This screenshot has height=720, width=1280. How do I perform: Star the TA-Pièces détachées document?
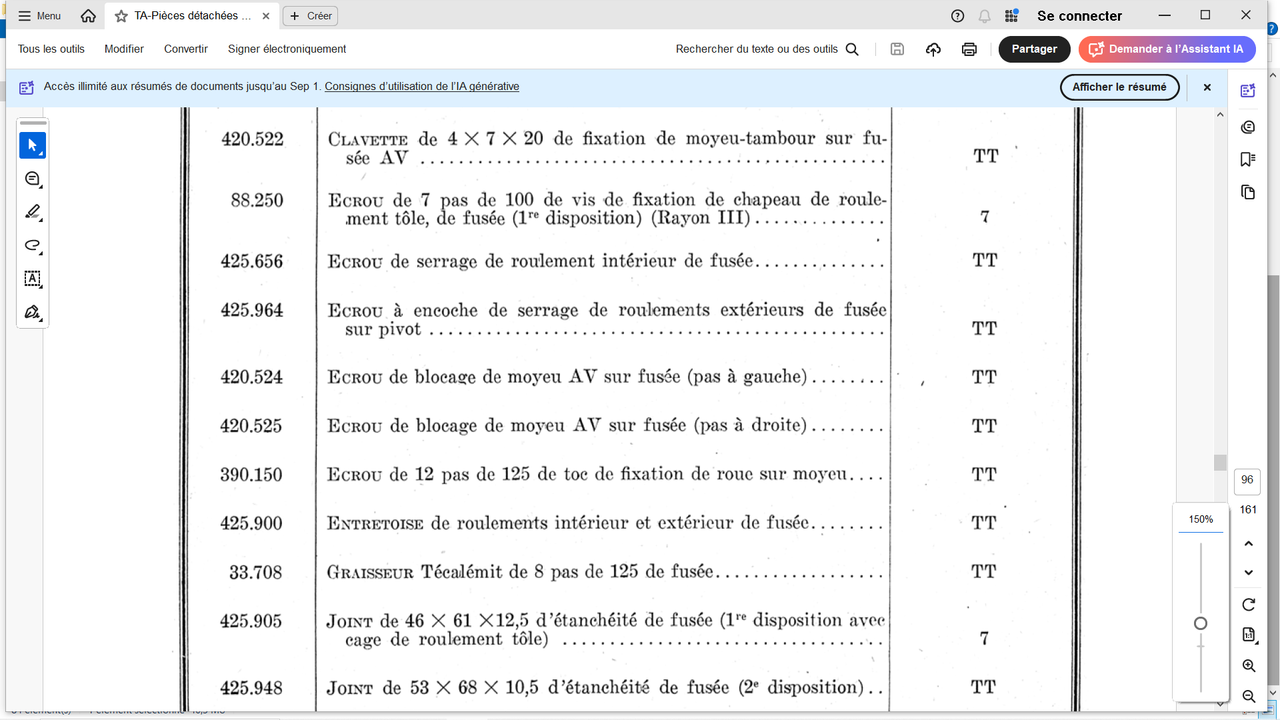tap(121, 16)
